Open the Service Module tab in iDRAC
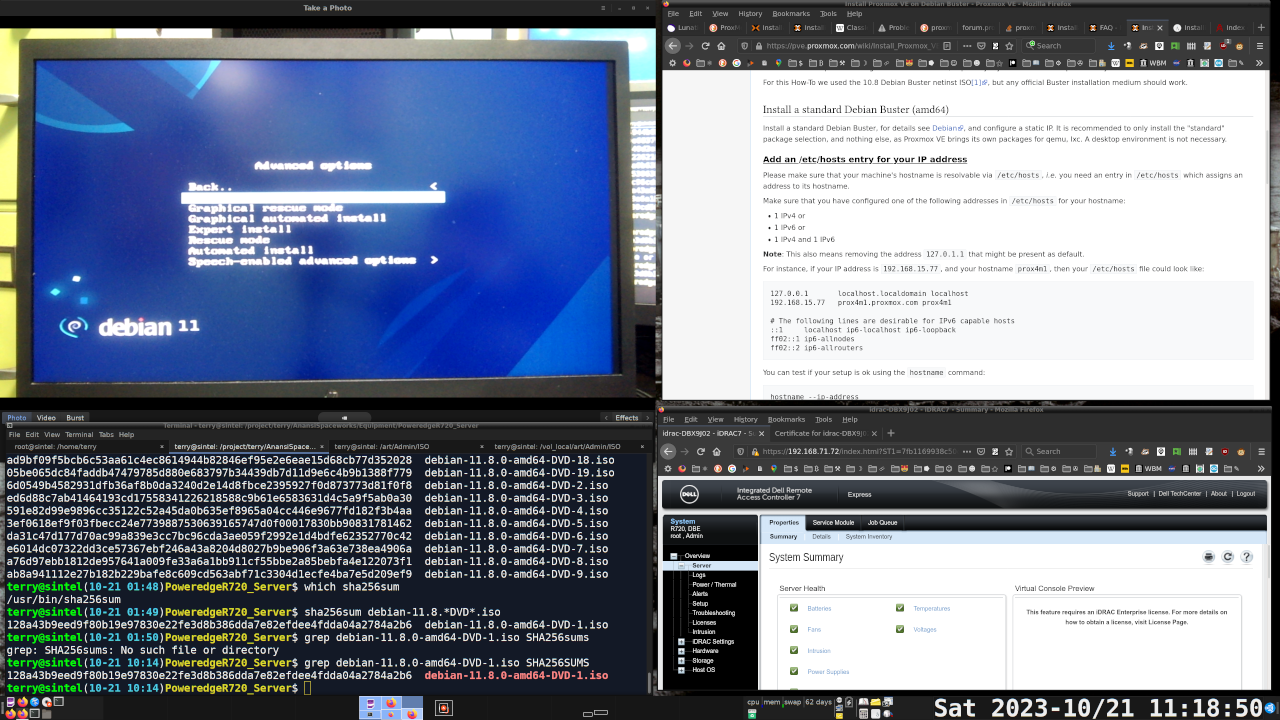The width and height of the screenshot is (1280, 720). [832, 523]
